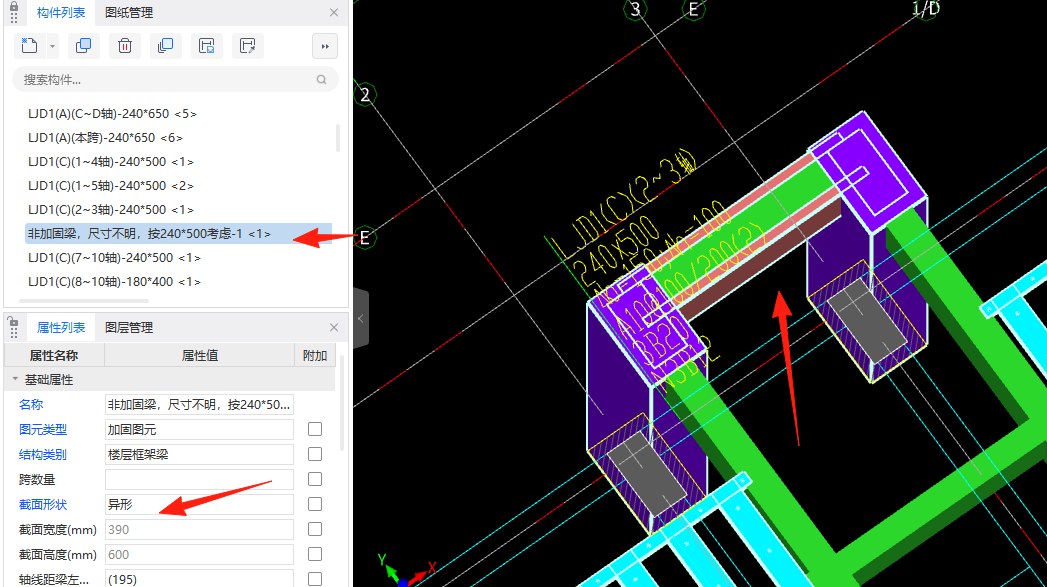Open the 结构类别 value 楼层框架梁

point(199,455)
